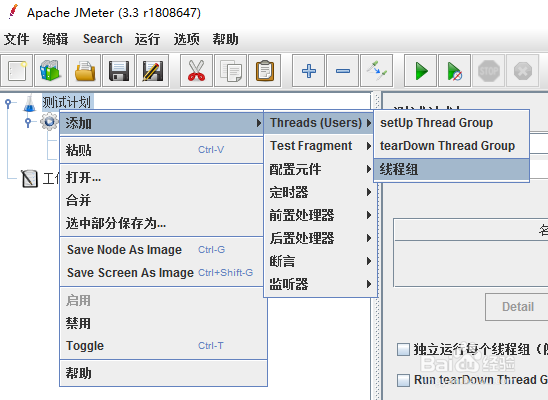This screenshot has height=400, width=548.
Task: Select the test plan flask icon
Action: tap(29, 103)
